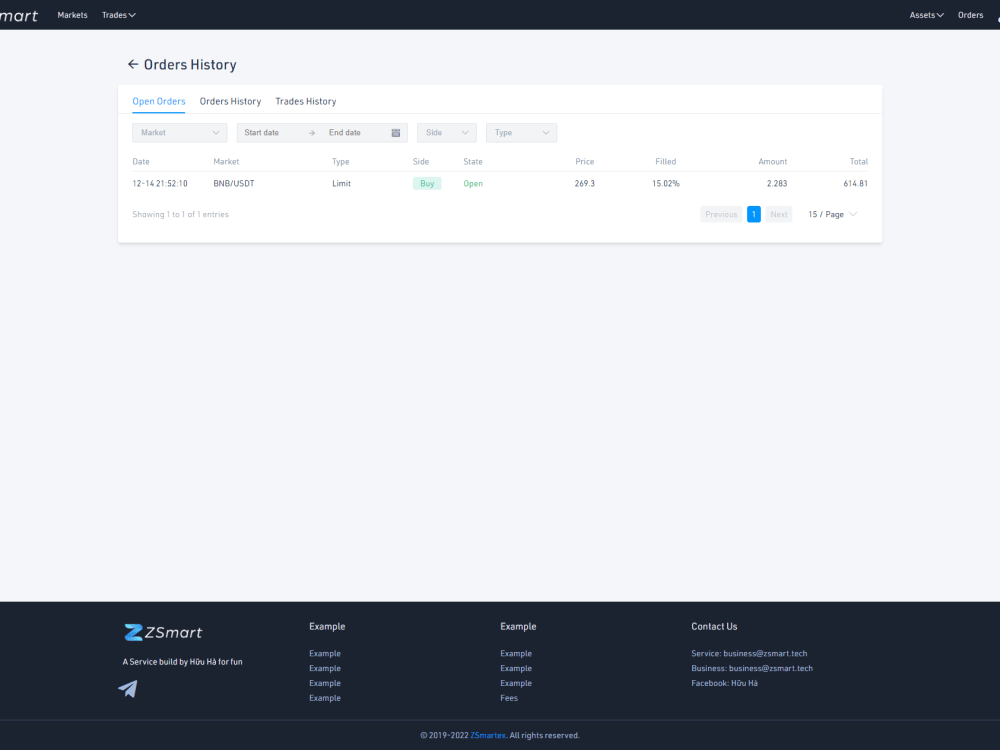
Task: Click Business: business@zsmart.tech contact line
Action: click(x=752, y=668)
